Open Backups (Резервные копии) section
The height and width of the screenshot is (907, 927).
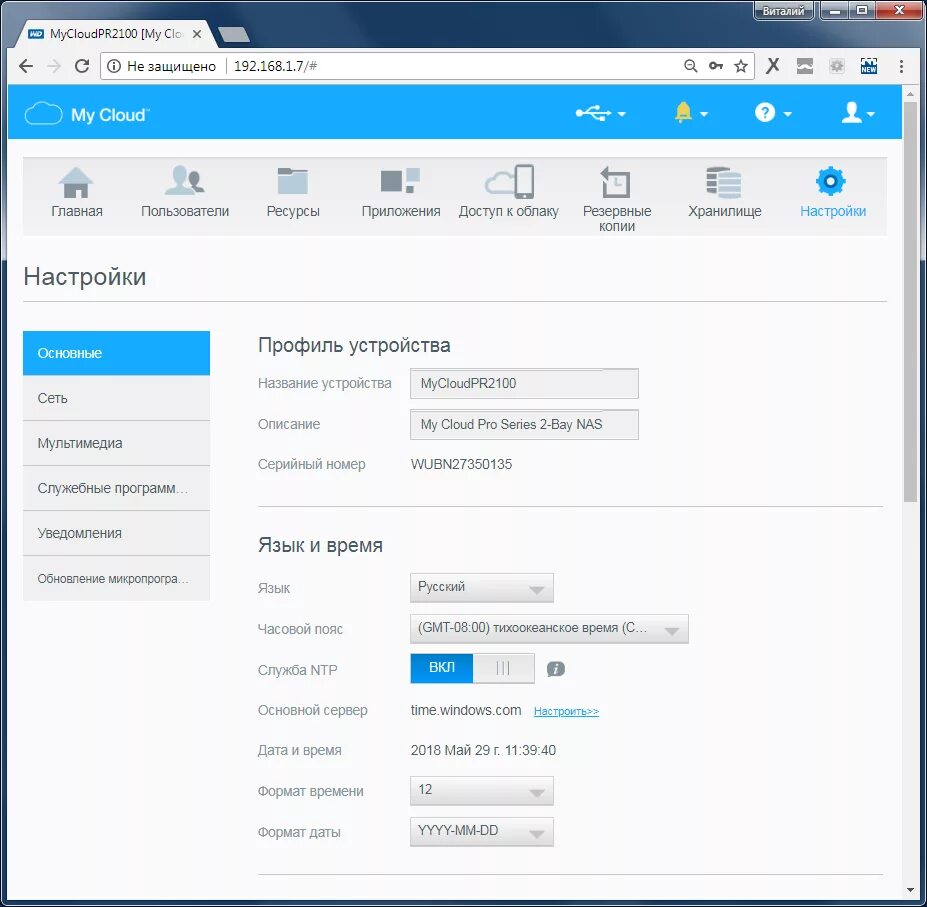[x=617, y=199]
